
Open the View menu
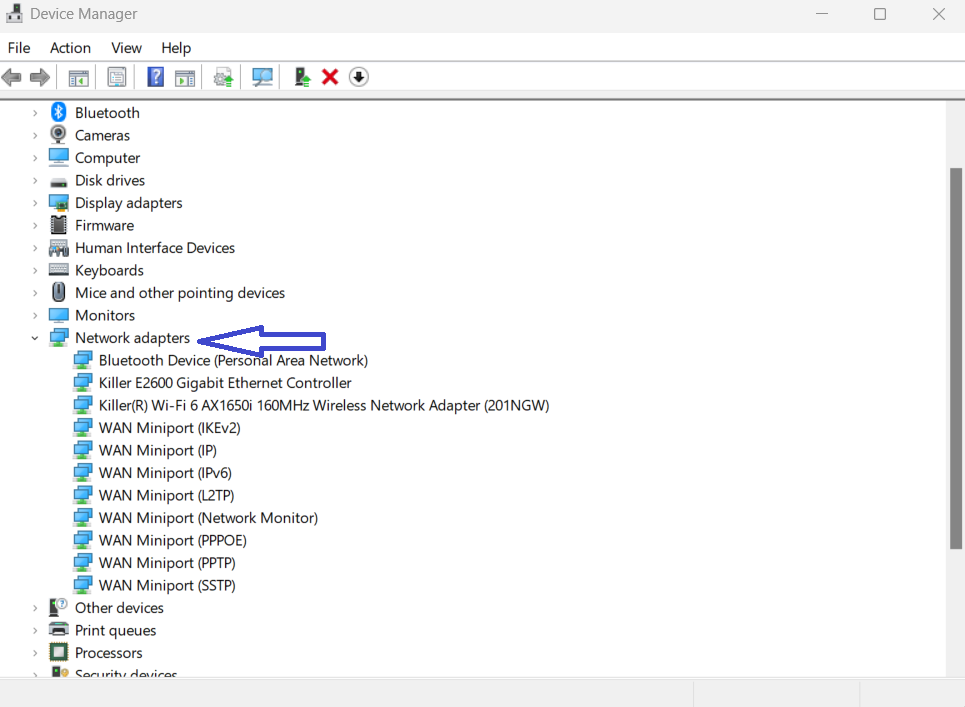pos(126,48)
